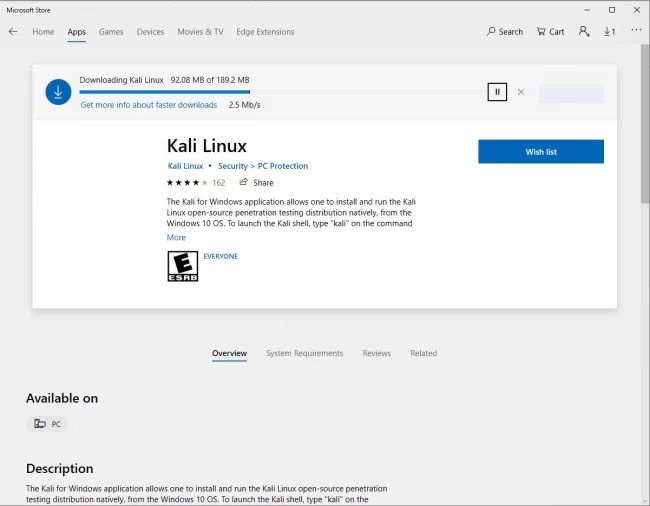Maximize the Microsoft Store window

pos(612,10)
